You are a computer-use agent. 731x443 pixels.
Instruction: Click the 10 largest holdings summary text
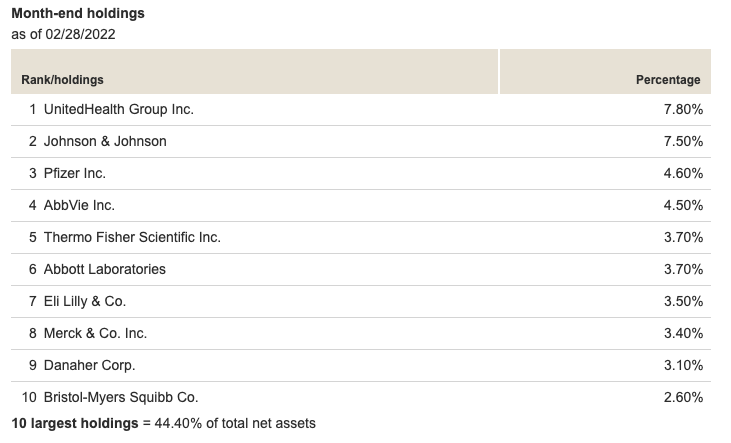[163, 423]
